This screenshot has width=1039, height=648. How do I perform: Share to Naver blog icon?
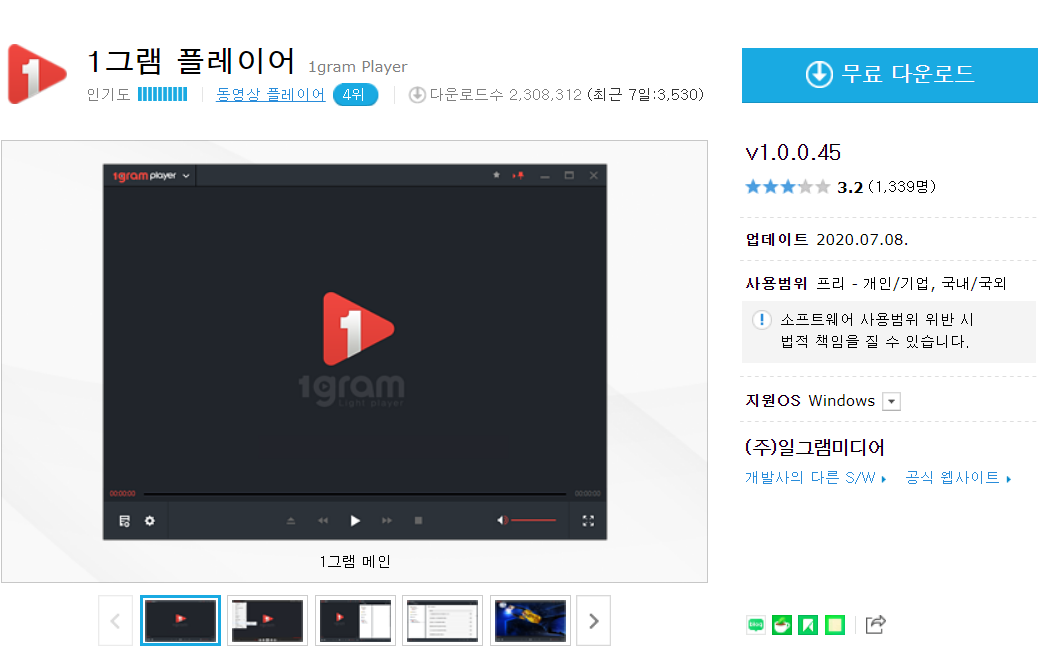click(x=755, y=624)
